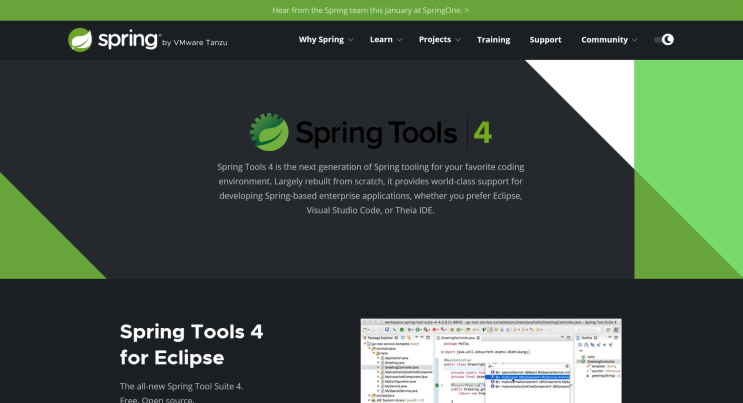The width and height of the screenshot is (743, 403).
Task: Click the Spring Tools gear-leaf emblem
Action: pos(269,132)
